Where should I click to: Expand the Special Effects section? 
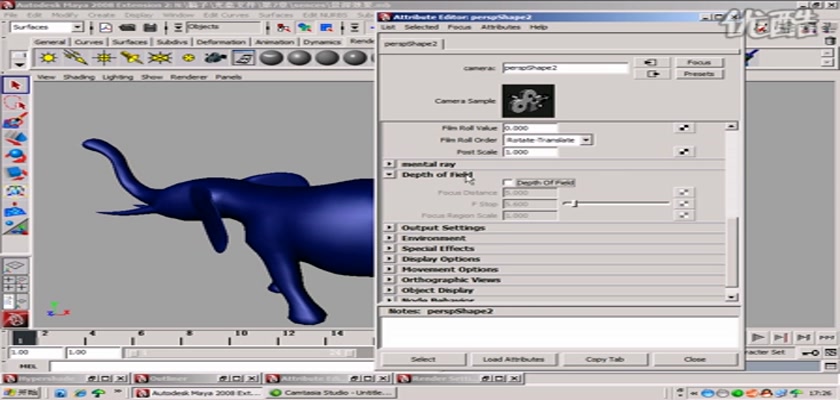(x=389, y=248)
